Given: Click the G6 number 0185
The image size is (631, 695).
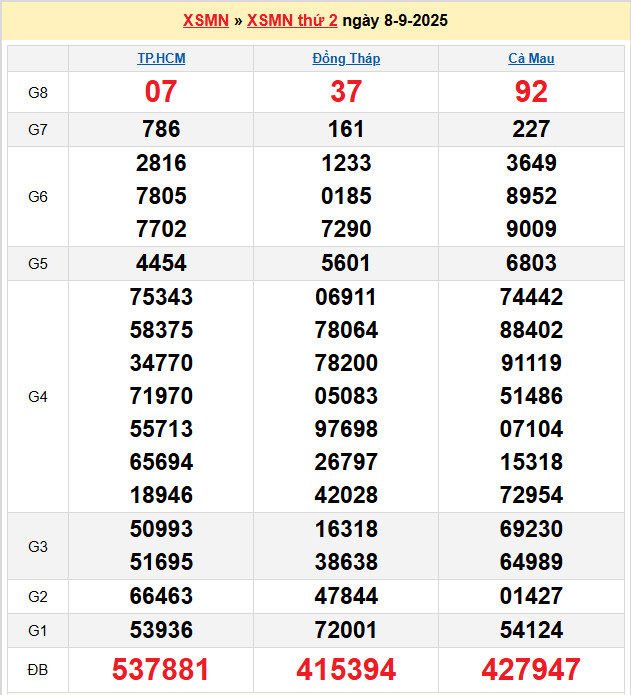Looking at the screenshot, I should pyautogui.click(x=346, y=196).
